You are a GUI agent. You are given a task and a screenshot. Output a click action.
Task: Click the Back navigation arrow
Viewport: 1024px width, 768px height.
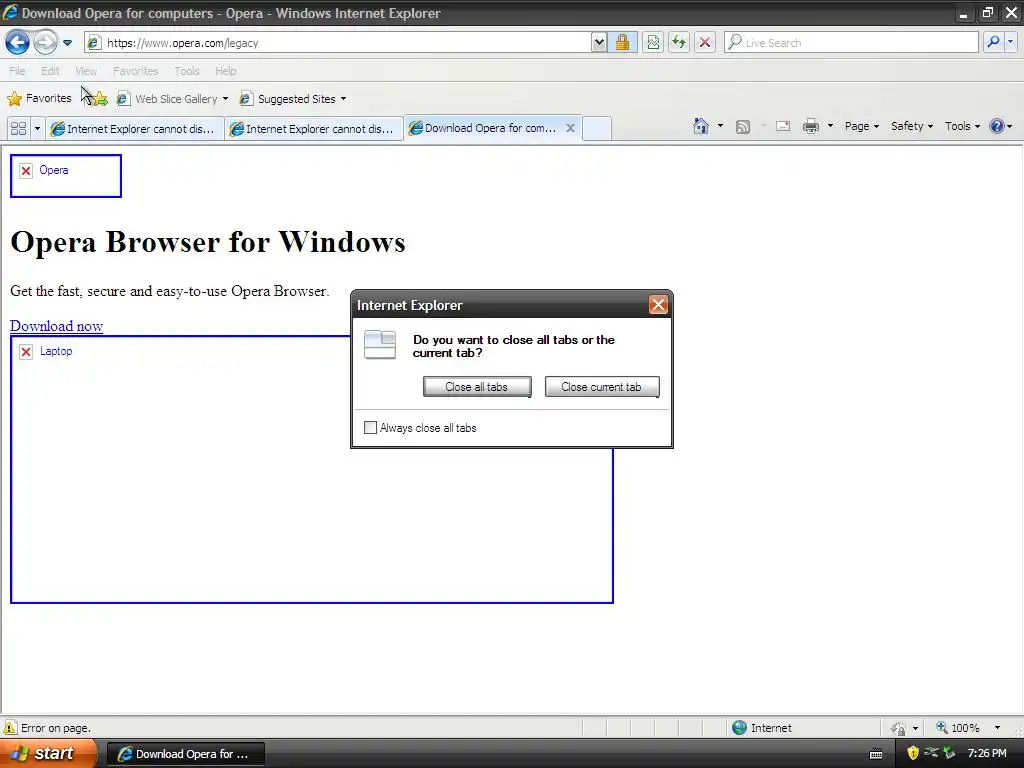(17, 42)
